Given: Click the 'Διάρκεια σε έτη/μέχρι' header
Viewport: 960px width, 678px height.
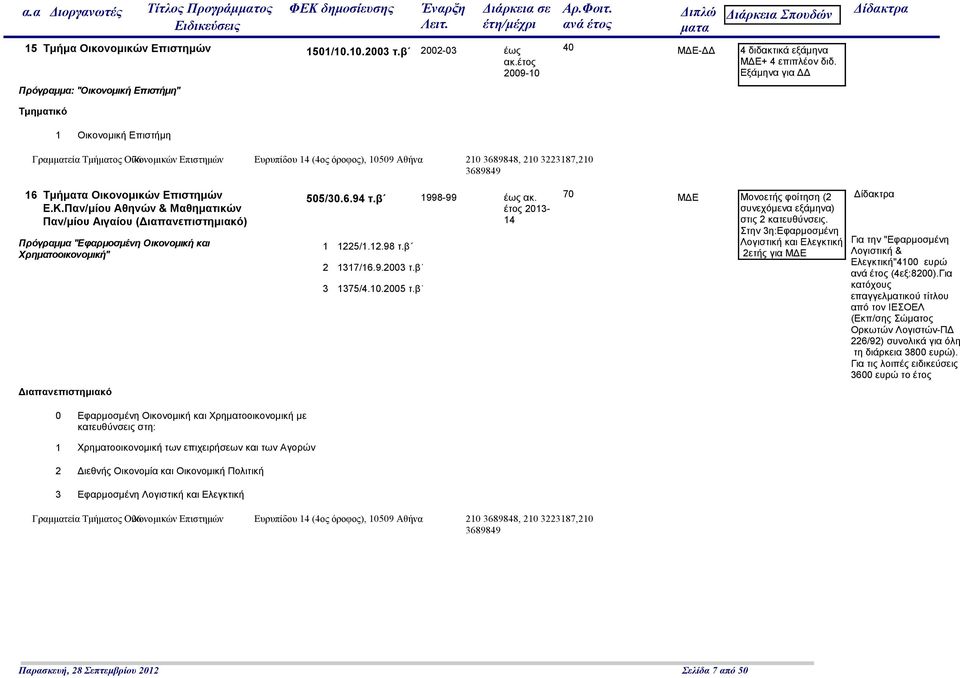Looking at the screenshot, I should pyautogui.click(x=516, y=17).
